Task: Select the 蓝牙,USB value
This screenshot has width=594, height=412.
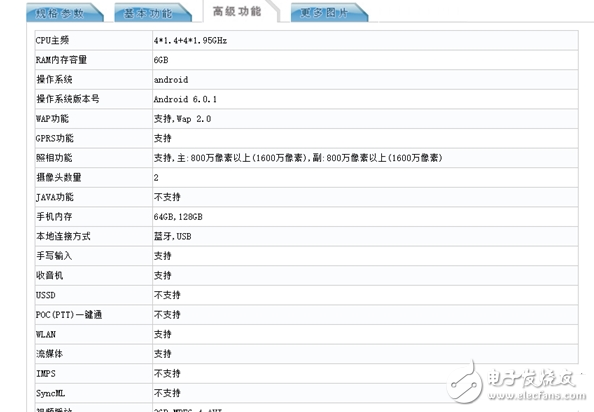Action: [172, 237]
